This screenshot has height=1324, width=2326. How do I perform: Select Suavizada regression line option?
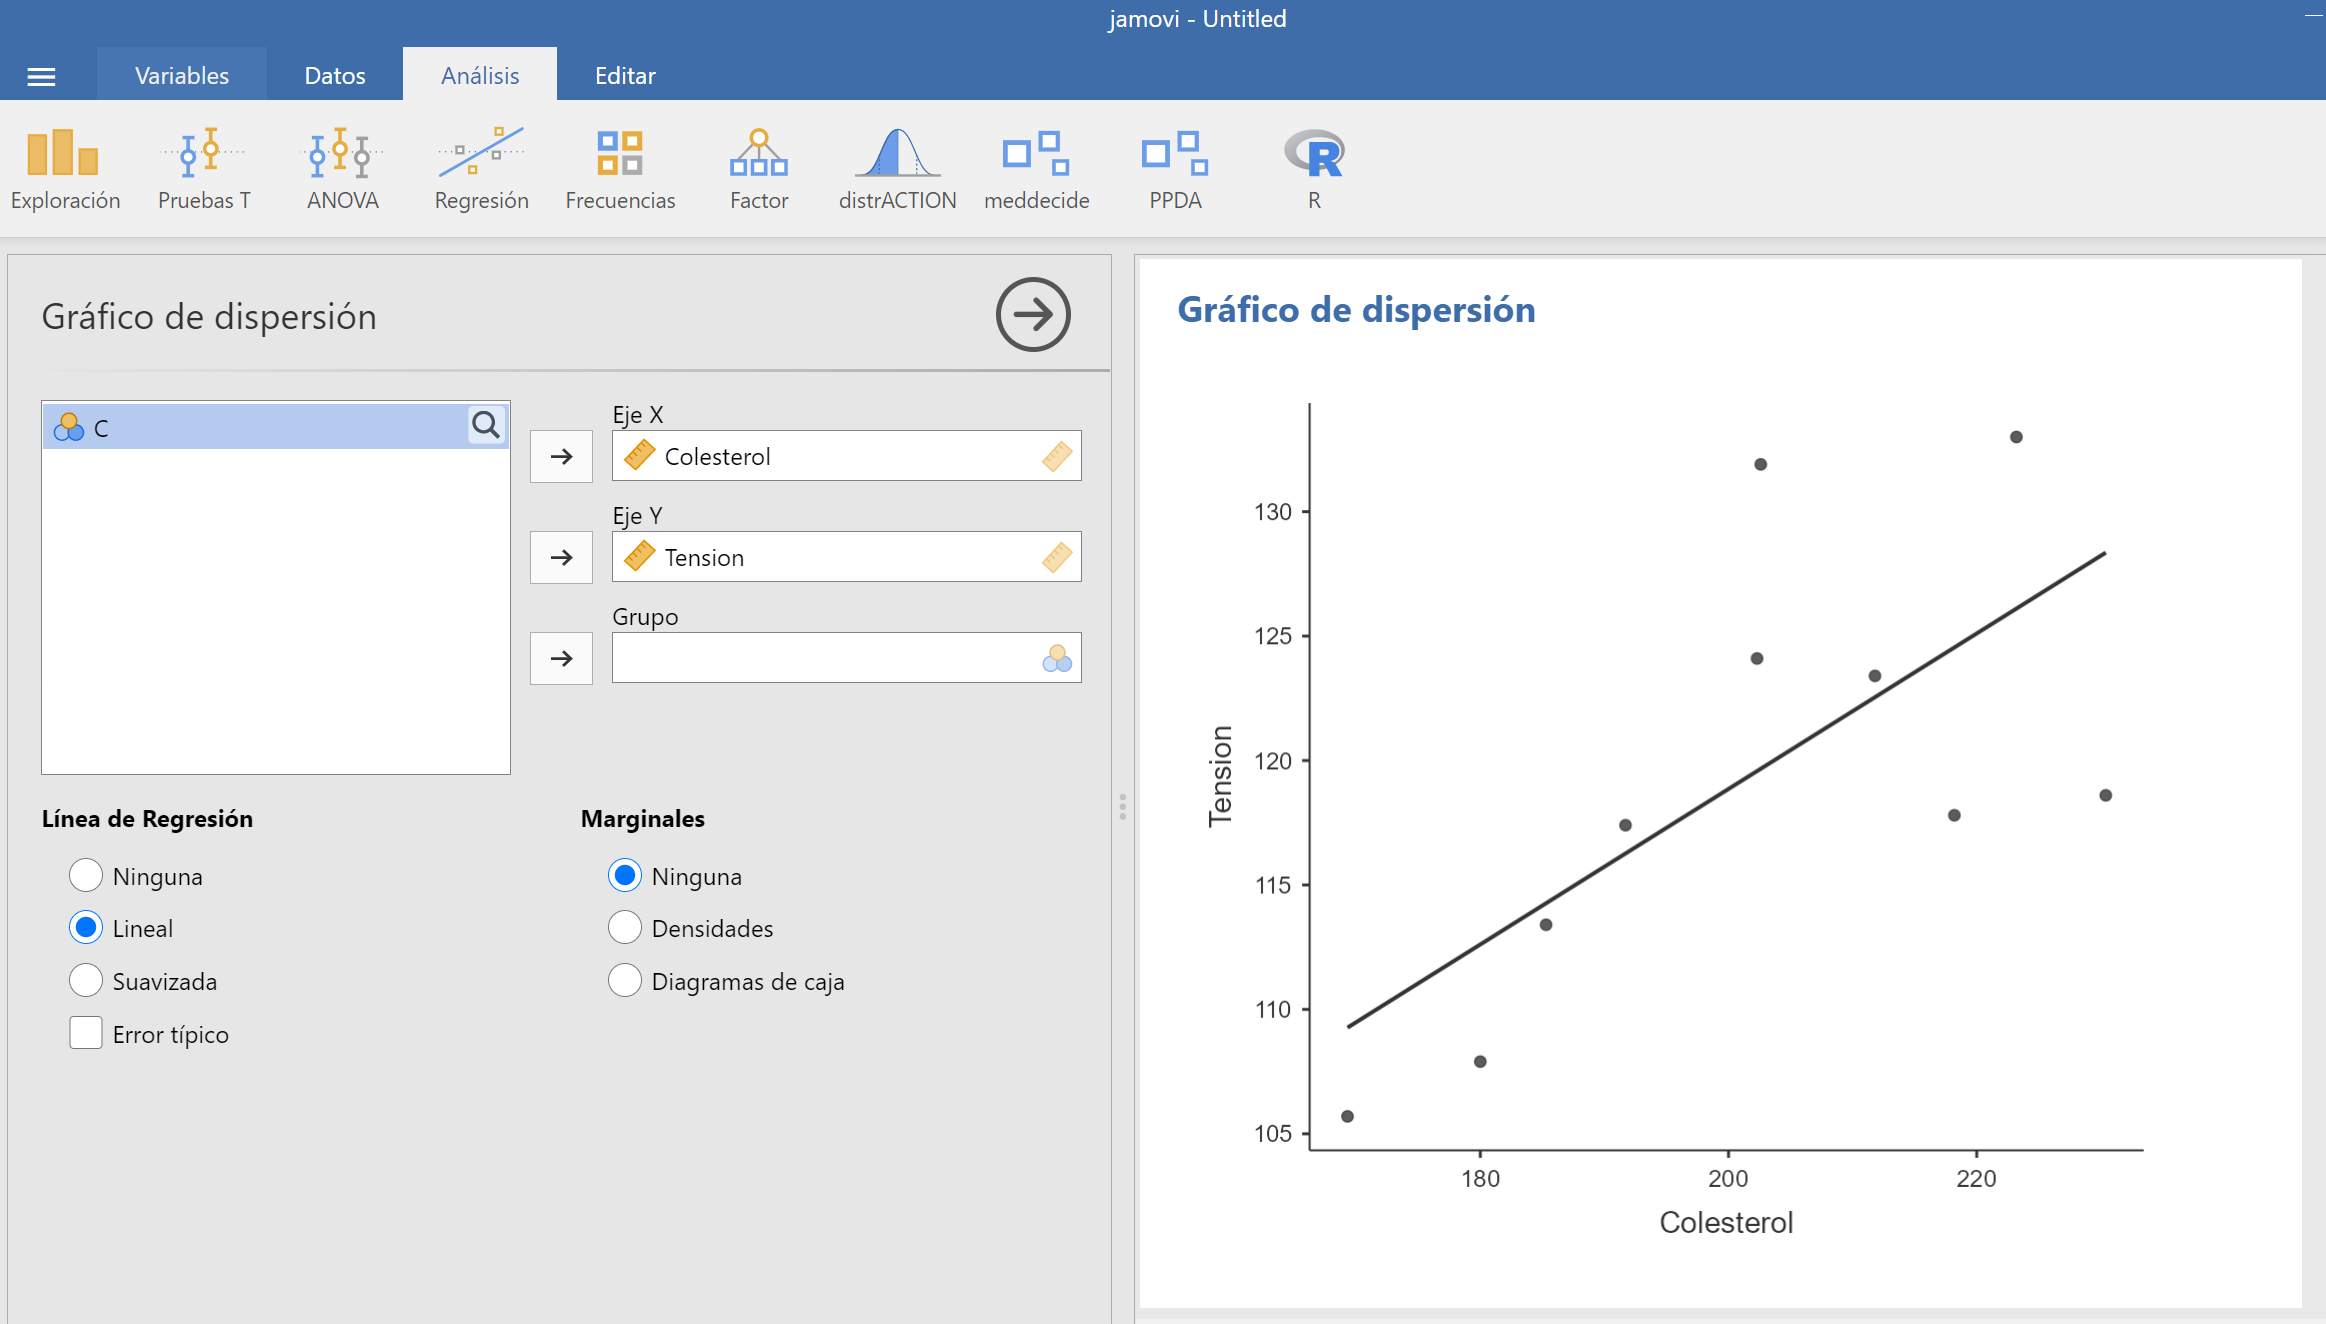86,981
